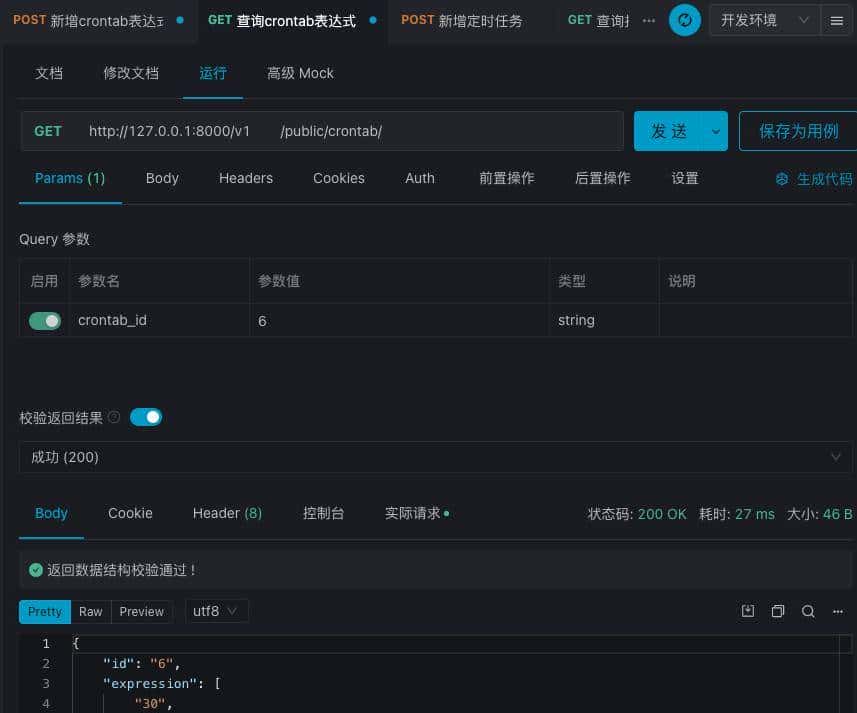
Task: Switch to the 高级 Mock tab
Action: pyautogui.click(x=300, y=72)
